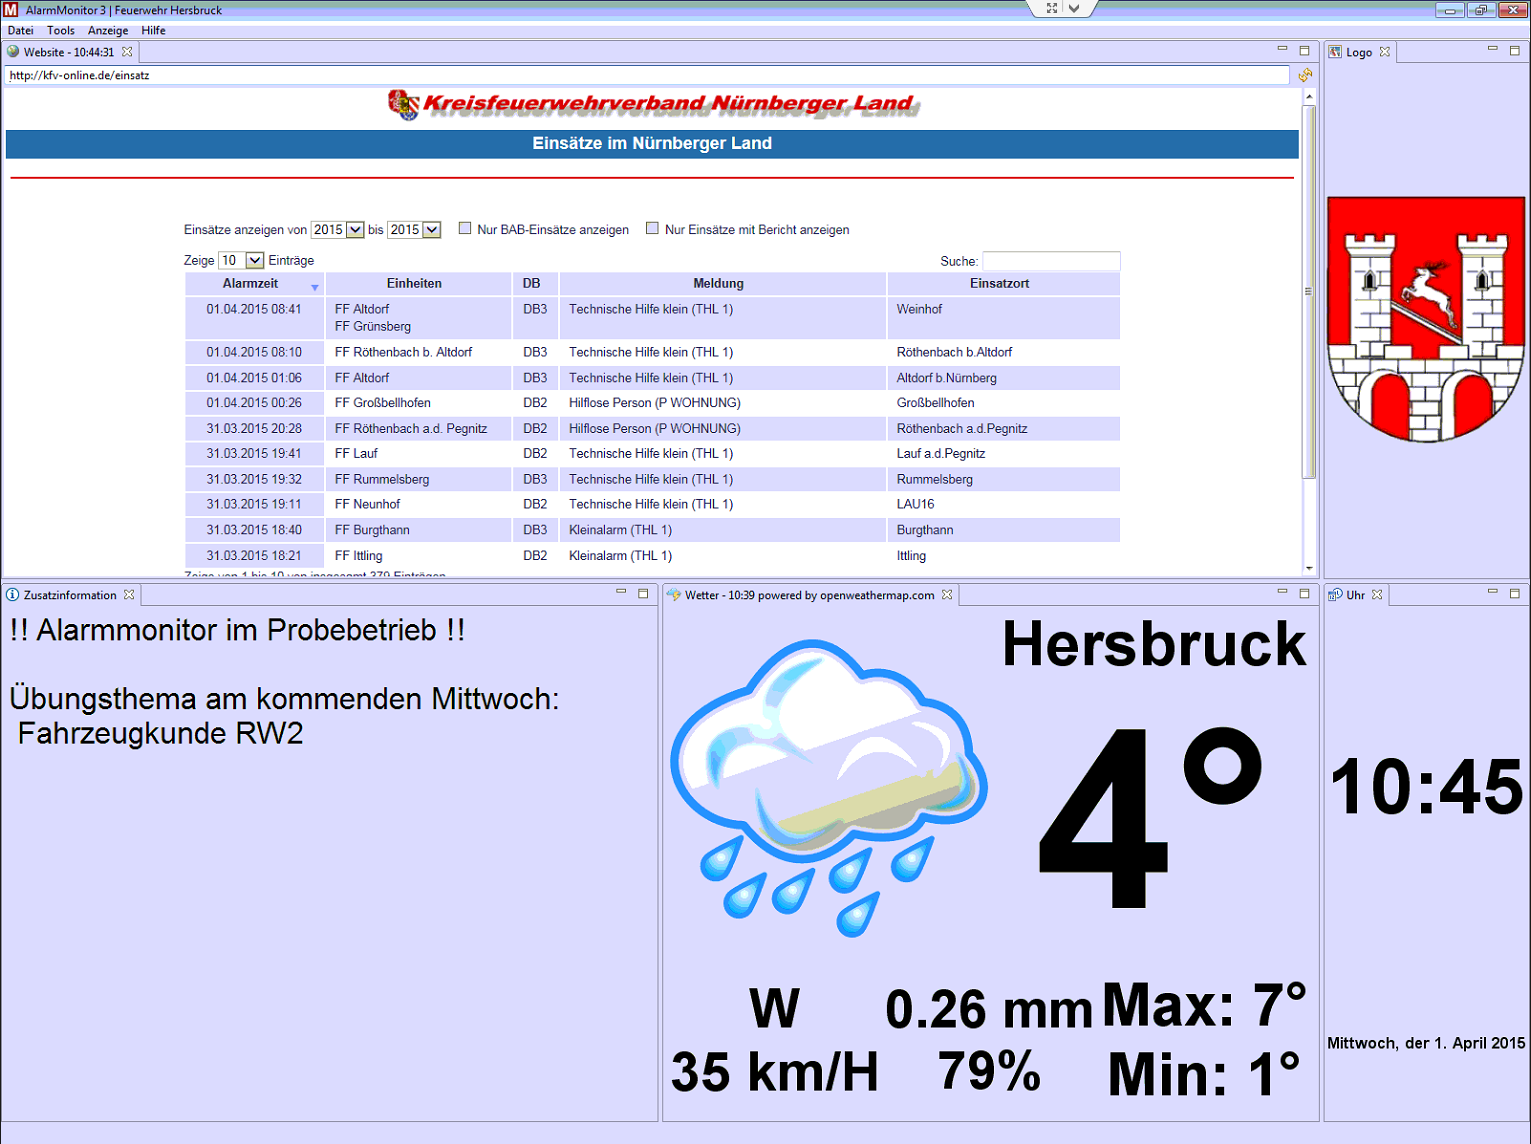Screen dimensions: 1531x1144
Task: Close the Uhr clock panel tab
Action: pyautogui.click(x=1377, y=595)
